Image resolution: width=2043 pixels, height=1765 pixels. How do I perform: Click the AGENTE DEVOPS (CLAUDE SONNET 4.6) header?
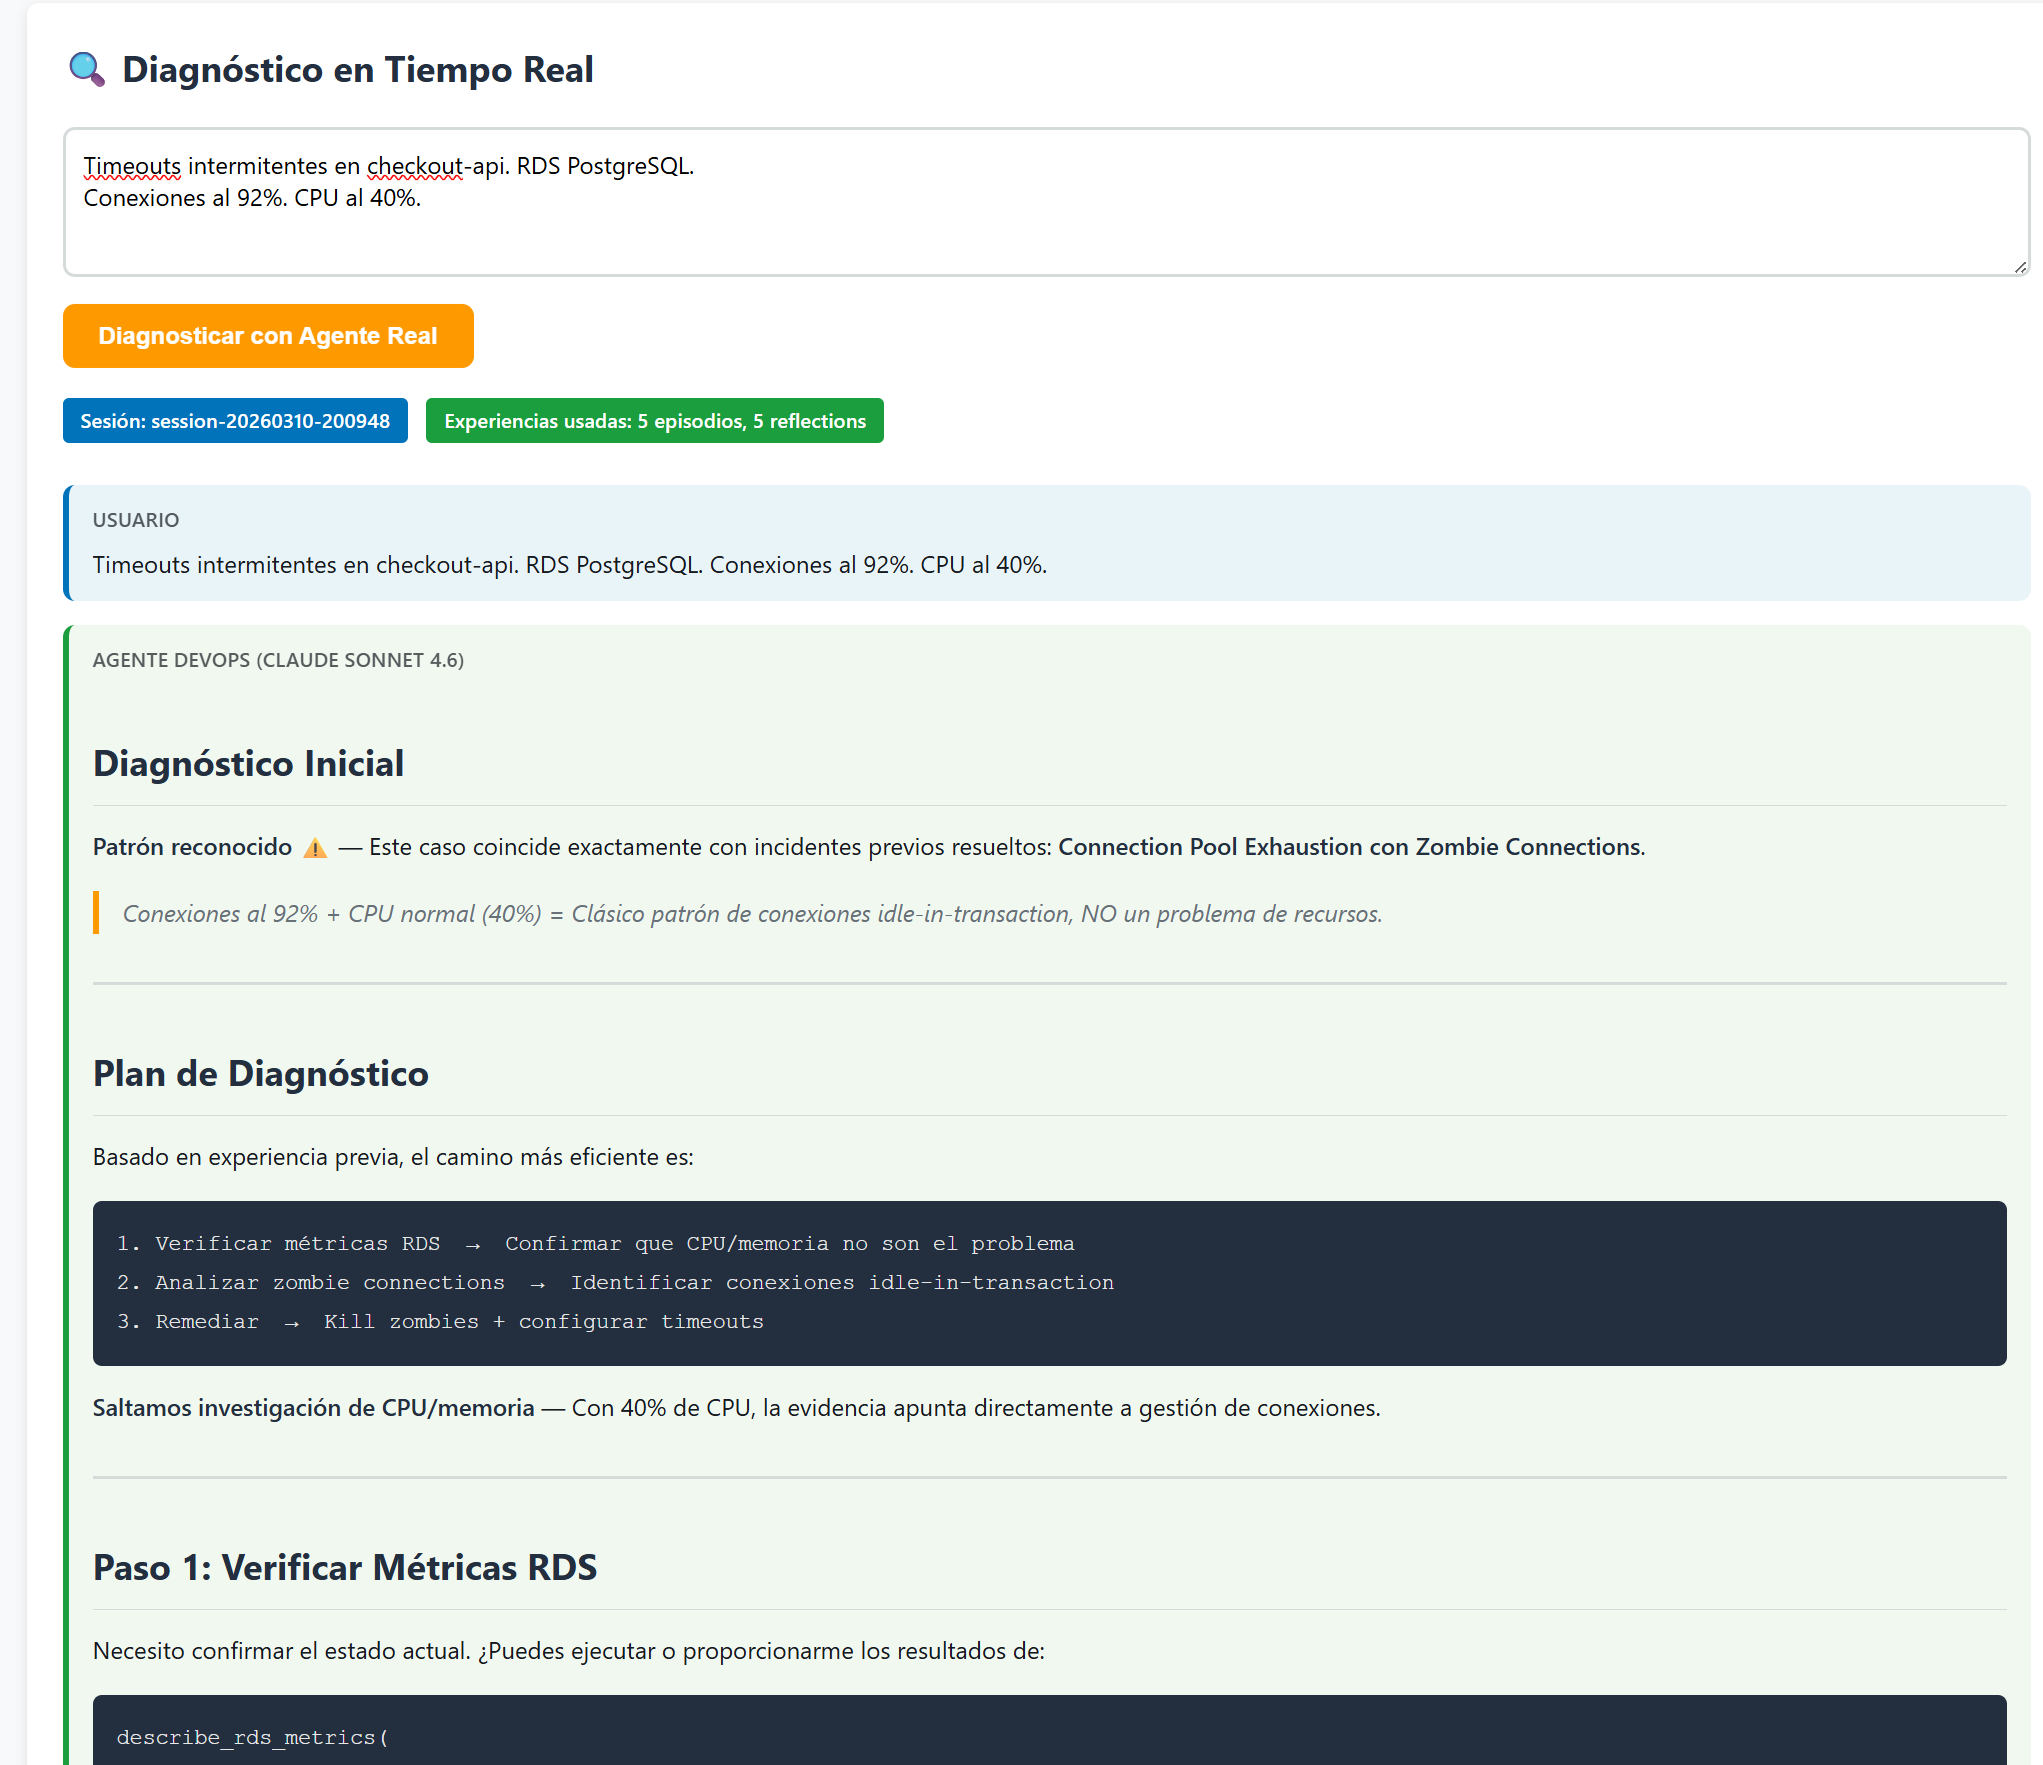coord(279,660)
